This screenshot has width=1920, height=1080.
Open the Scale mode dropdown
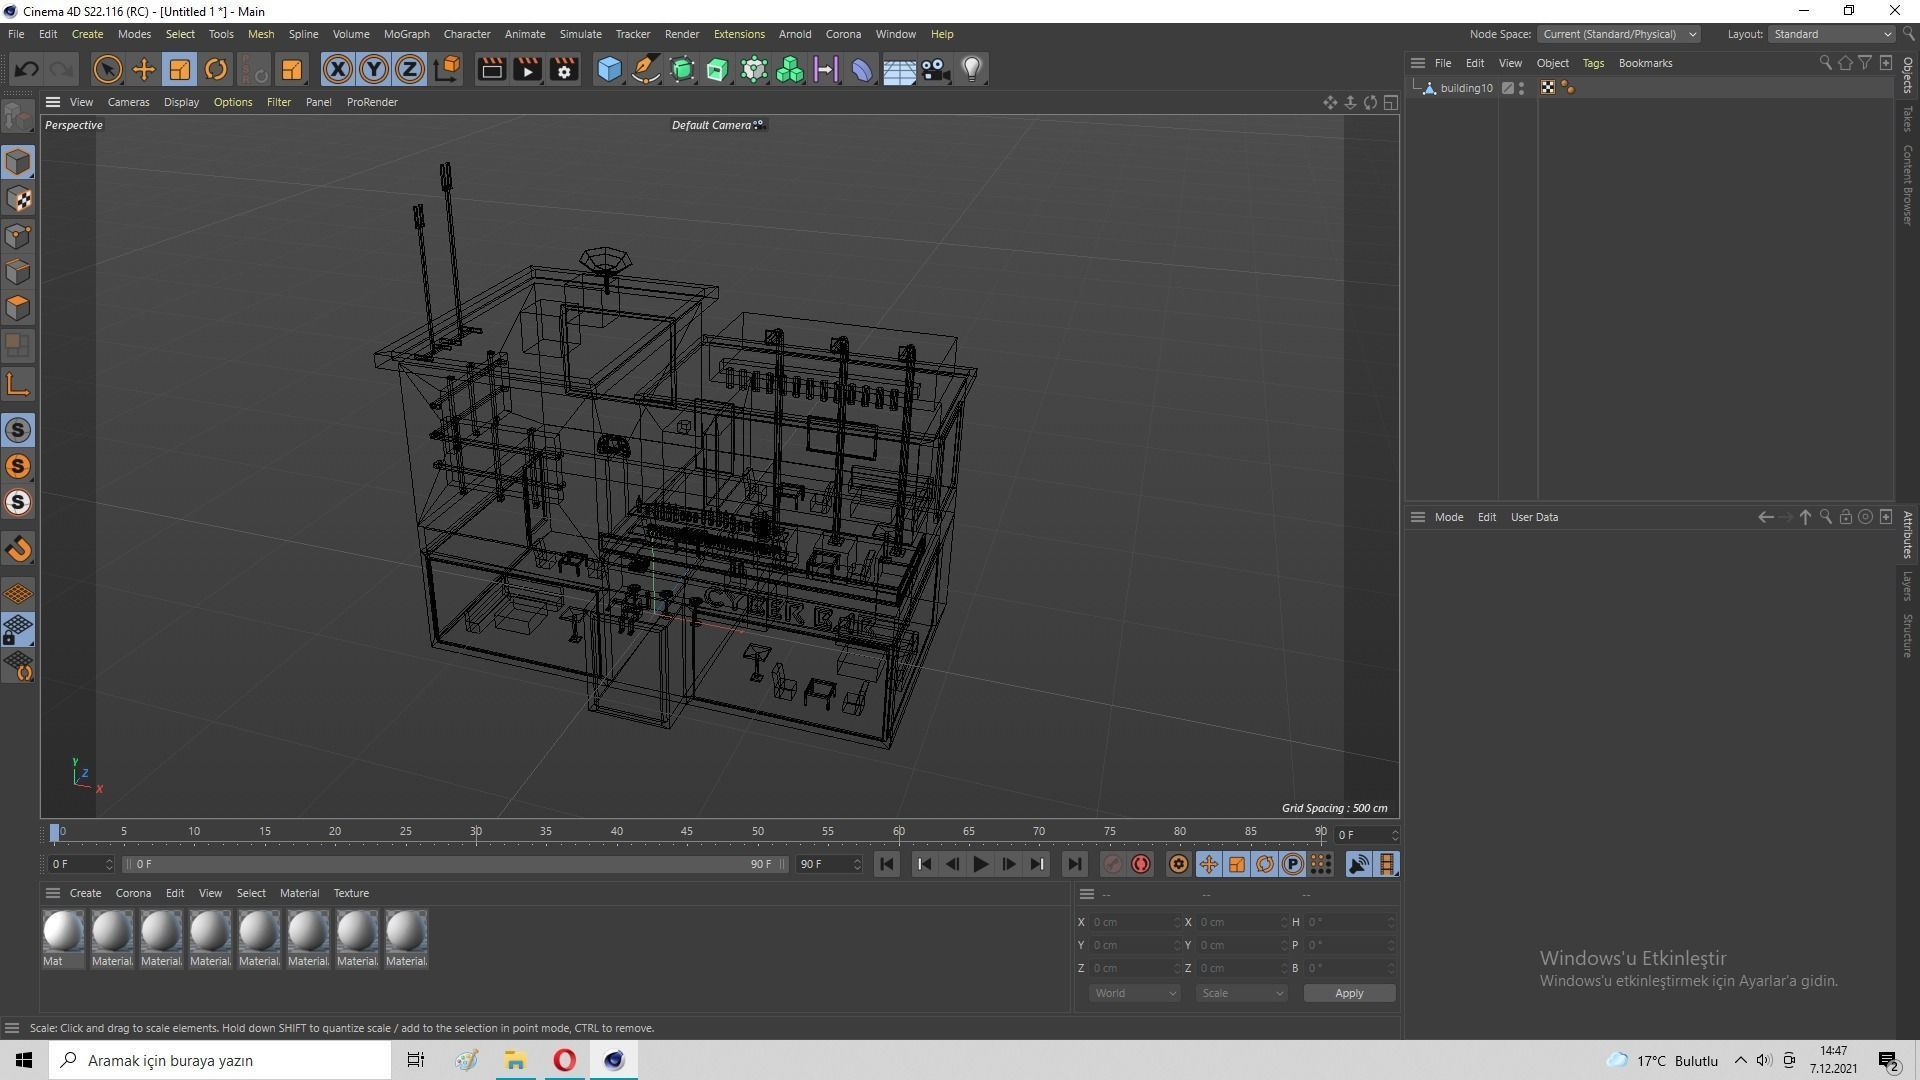1241,993
